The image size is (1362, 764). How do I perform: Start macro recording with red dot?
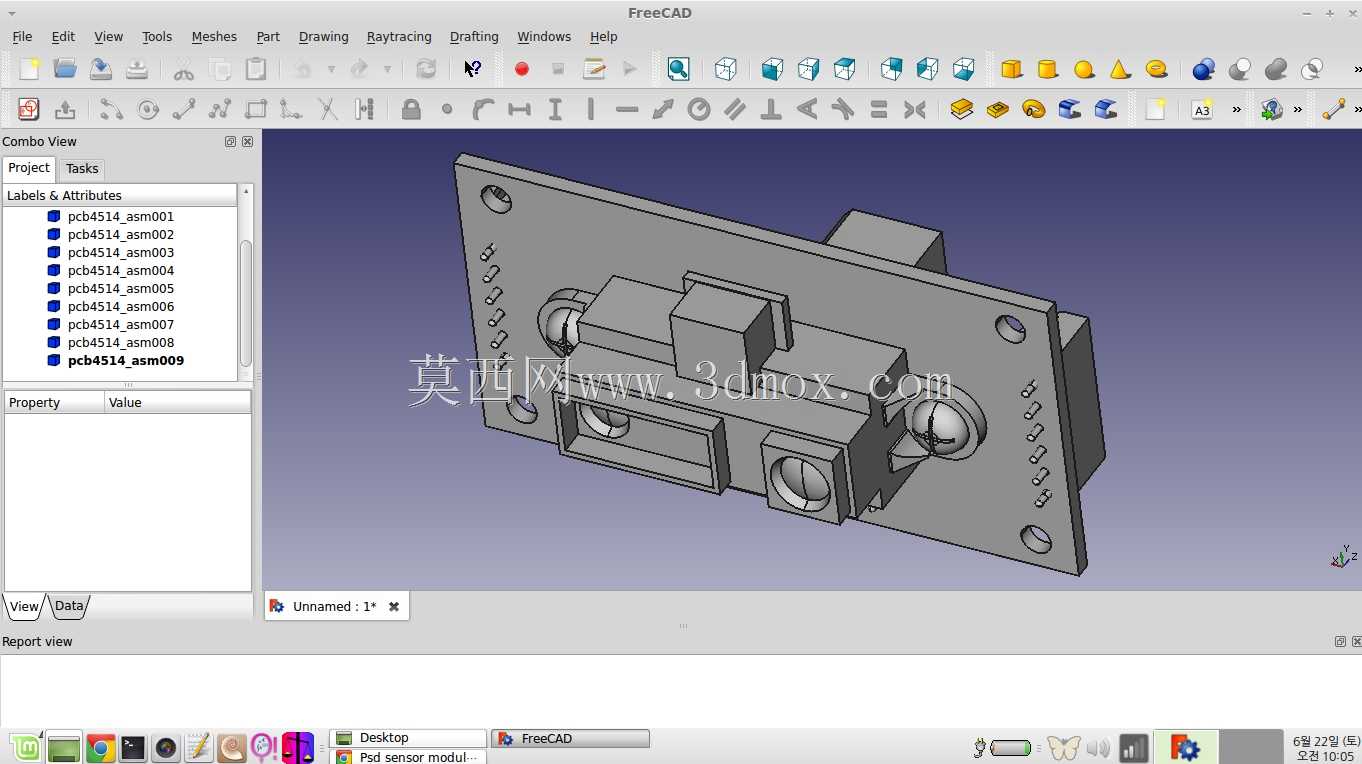[x=522, y=69]
